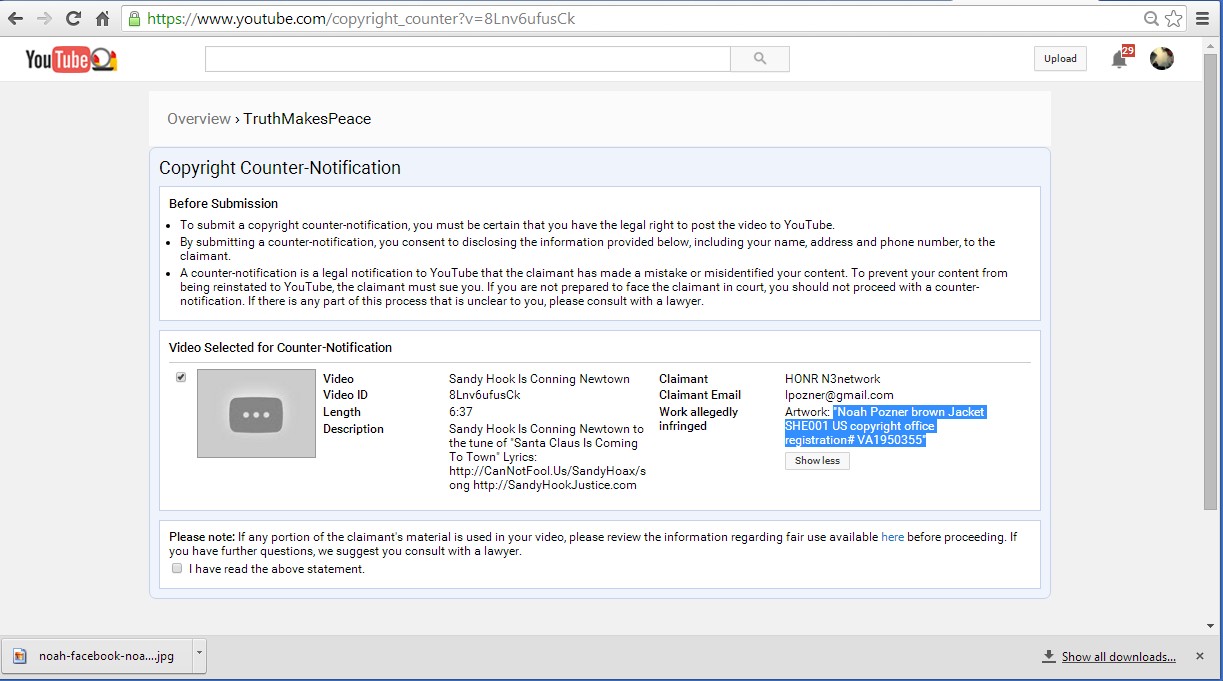Click the Upload button
The width and height of the screenshot is (1223, 681).
1060,59
